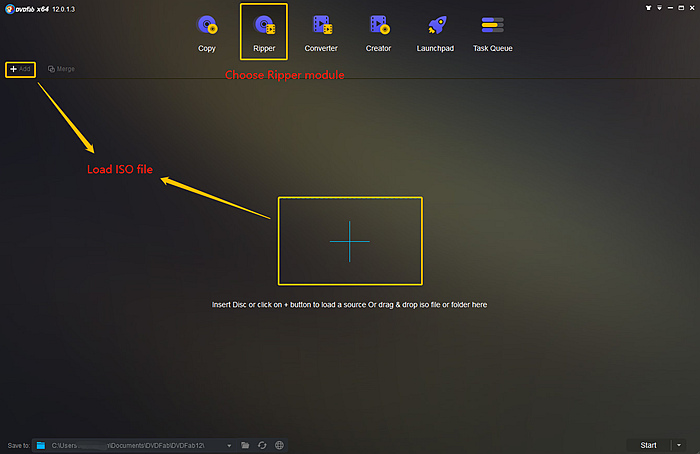
Task: Click the blue folder icon in Save to
Action: pyautogui.click(x=41, y=446)
